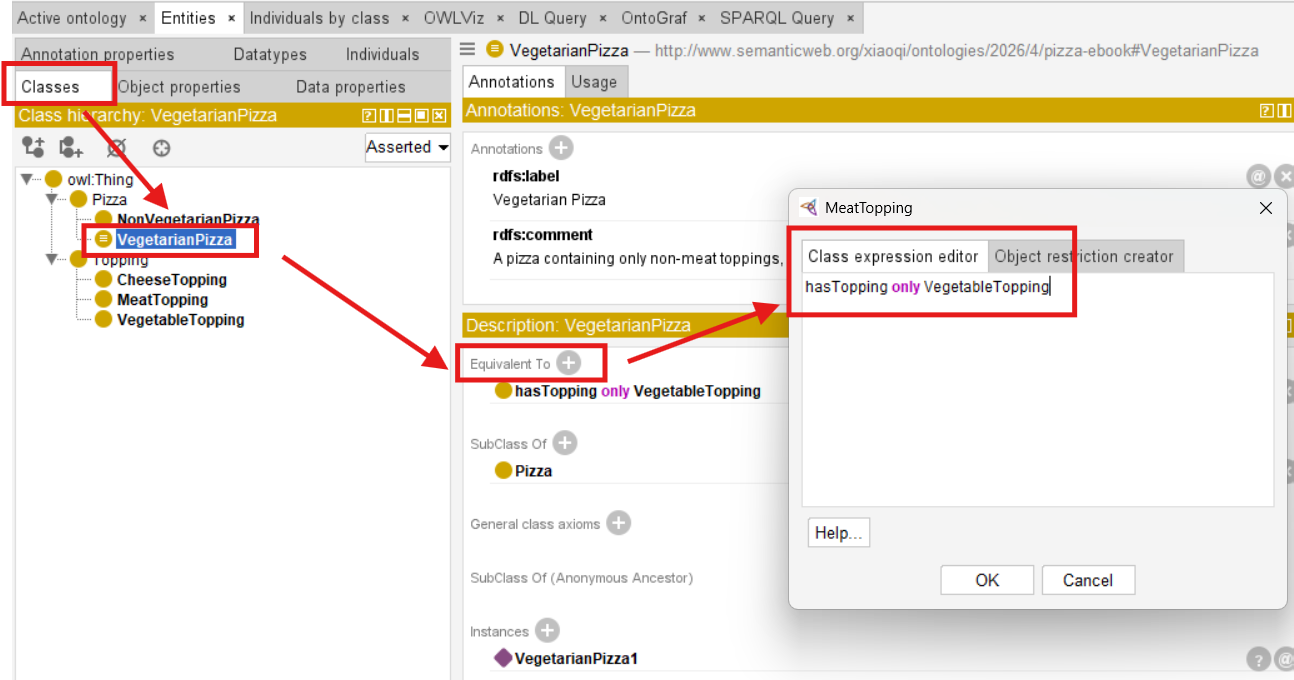
Task: Click the rdfs:comment annotation text
Action: 638,258
